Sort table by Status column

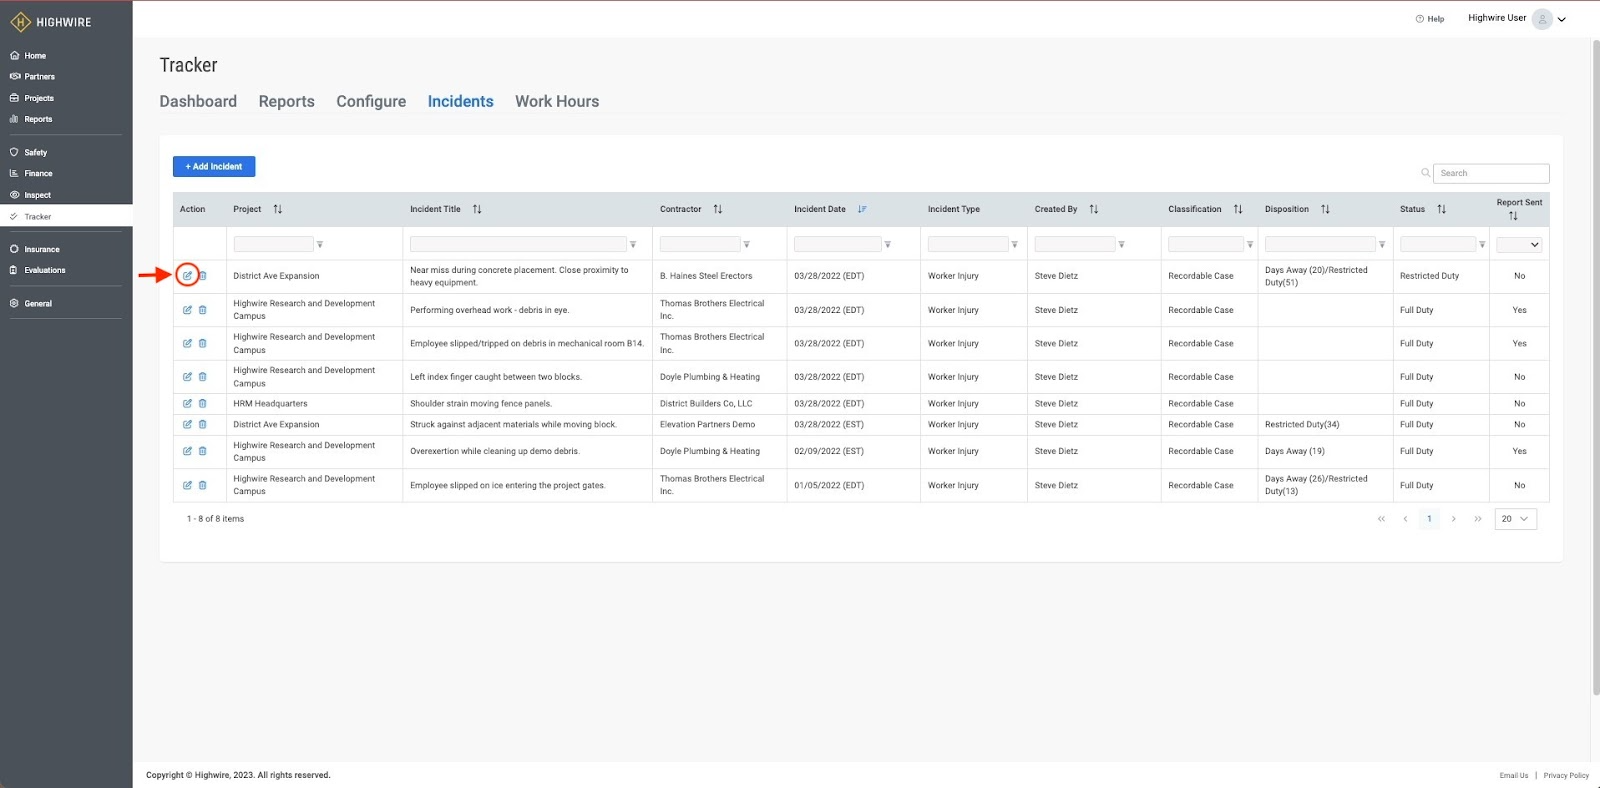(x=1442, y=209)
